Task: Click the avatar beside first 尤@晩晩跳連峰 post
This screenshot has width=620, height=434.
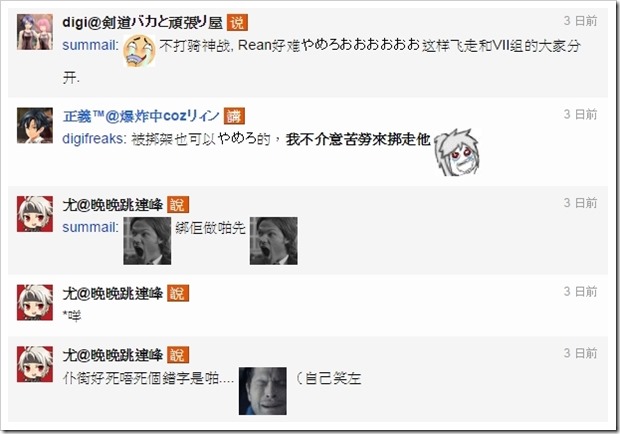Action: 35,214
